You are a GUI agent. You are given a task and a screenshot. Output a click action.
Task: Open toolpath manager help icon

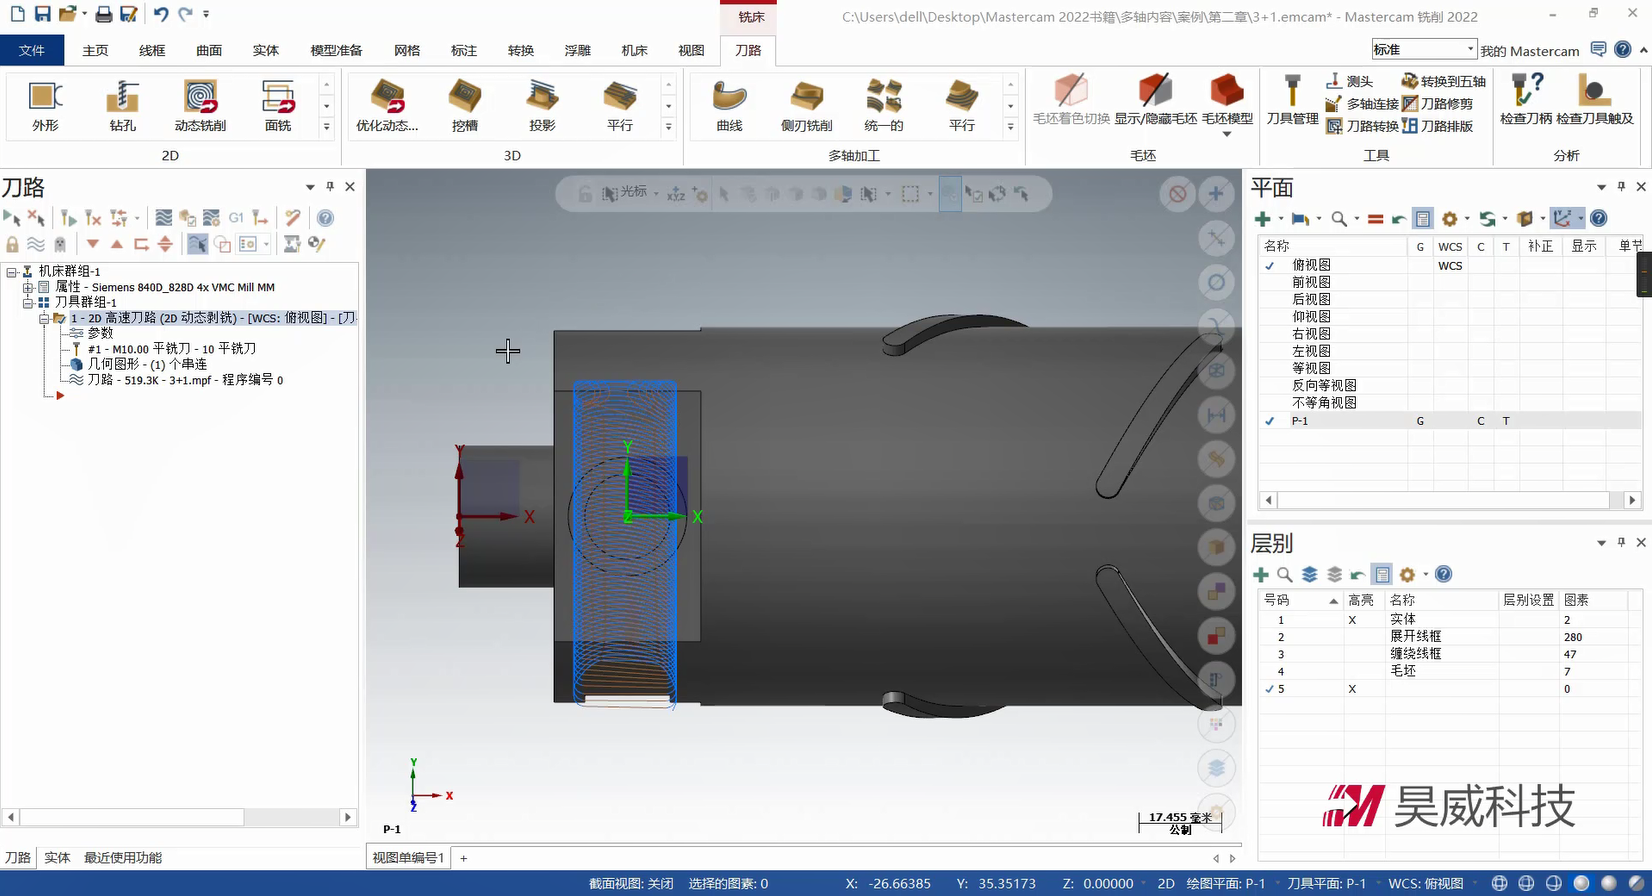pyautogui.click(x=325, y=218)
